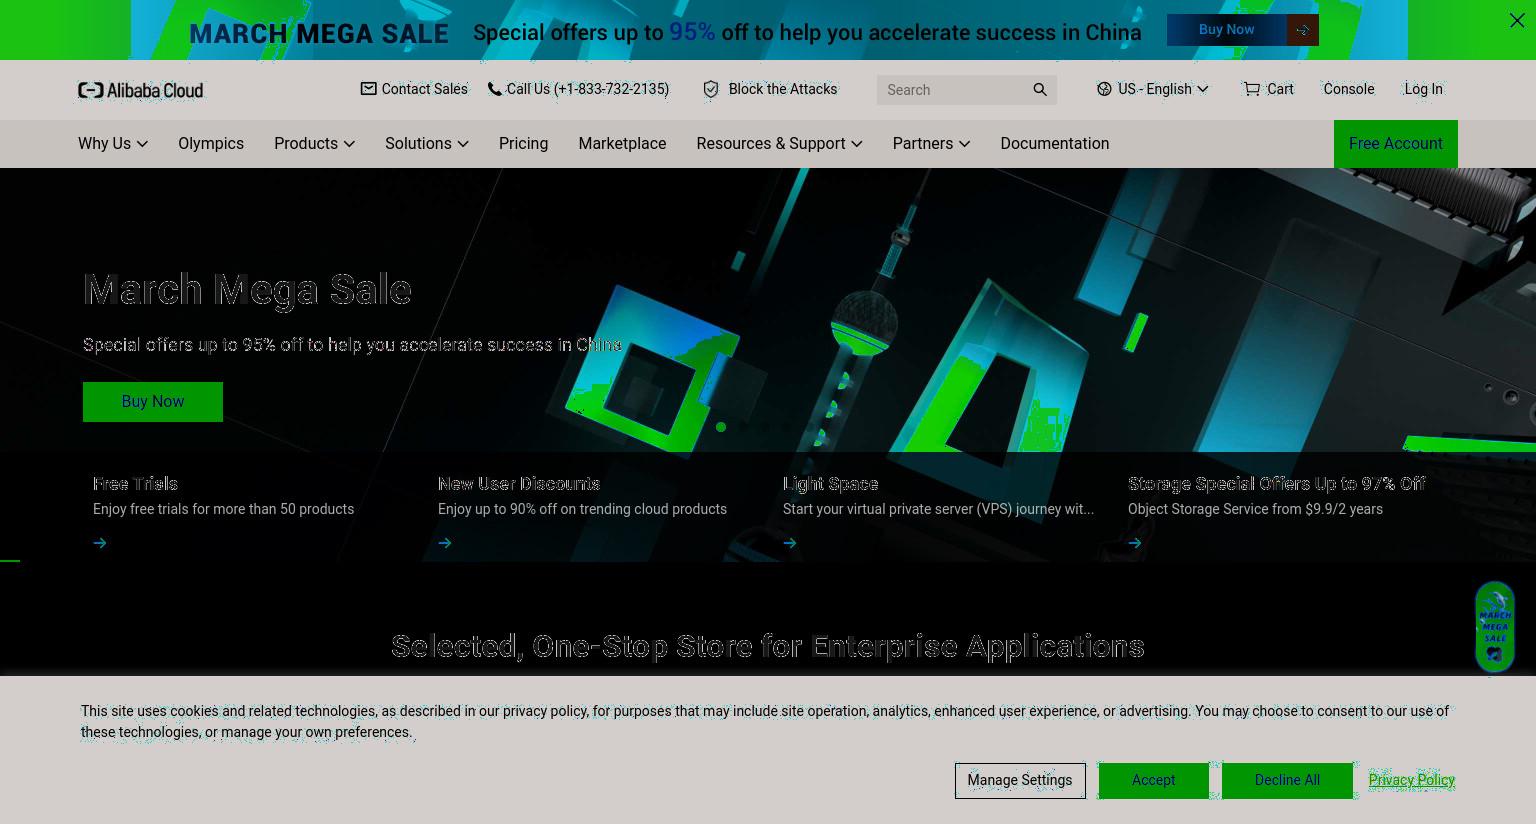This screenshot has width=1536, height=824.
Task: Click Manage Settings in cookie notice
Action: coord(1020,780)
